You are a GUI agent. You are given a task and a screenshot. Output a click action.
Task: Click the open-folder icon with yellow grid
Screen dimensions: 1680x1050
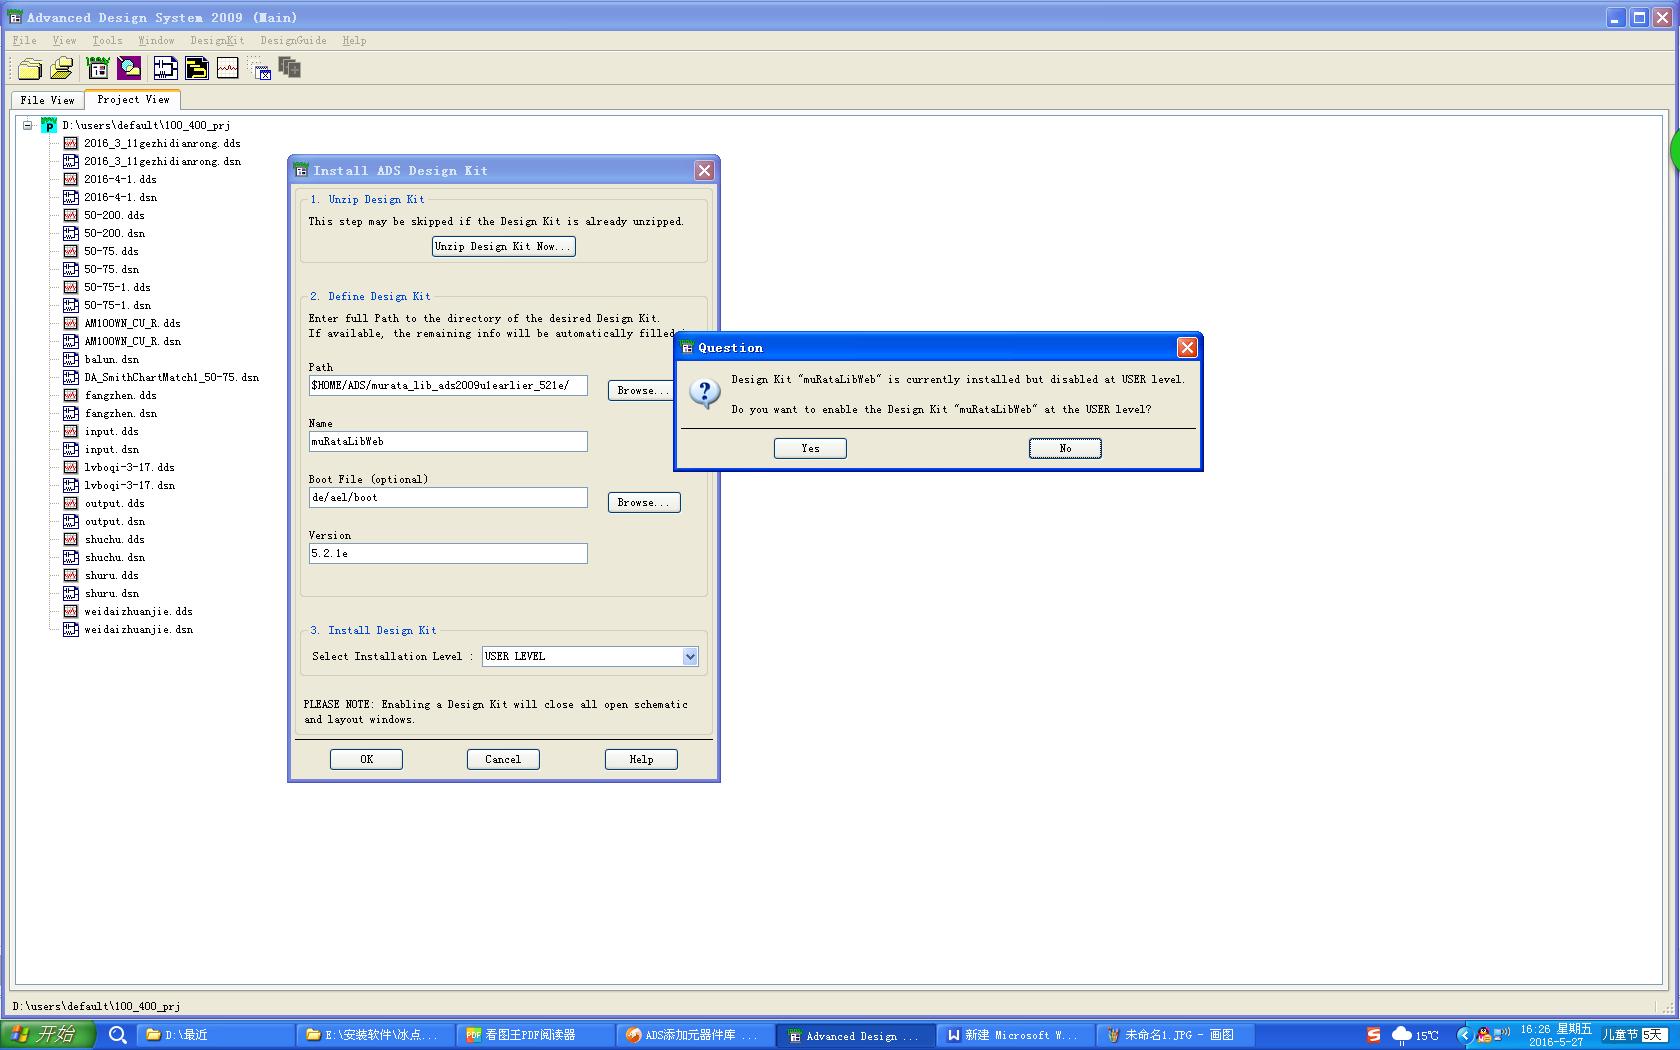[x=62, y=68]
